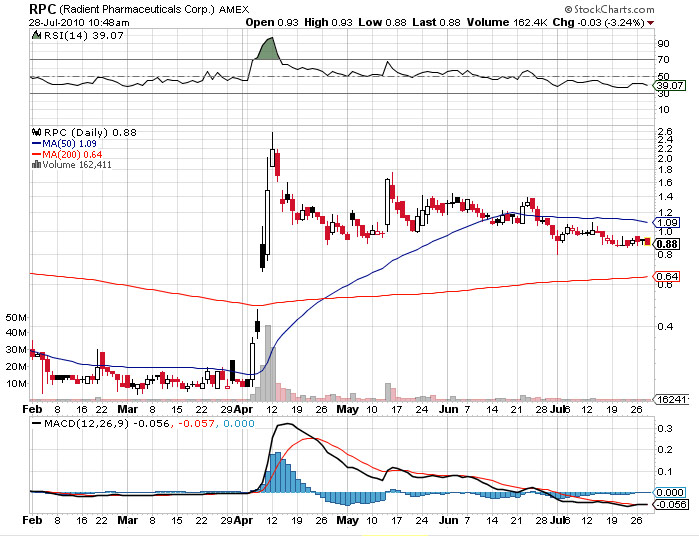Viewport: 699px width, 536px height.
Task: Click the 0.3 MACD axis label
Action: (665, 429)
